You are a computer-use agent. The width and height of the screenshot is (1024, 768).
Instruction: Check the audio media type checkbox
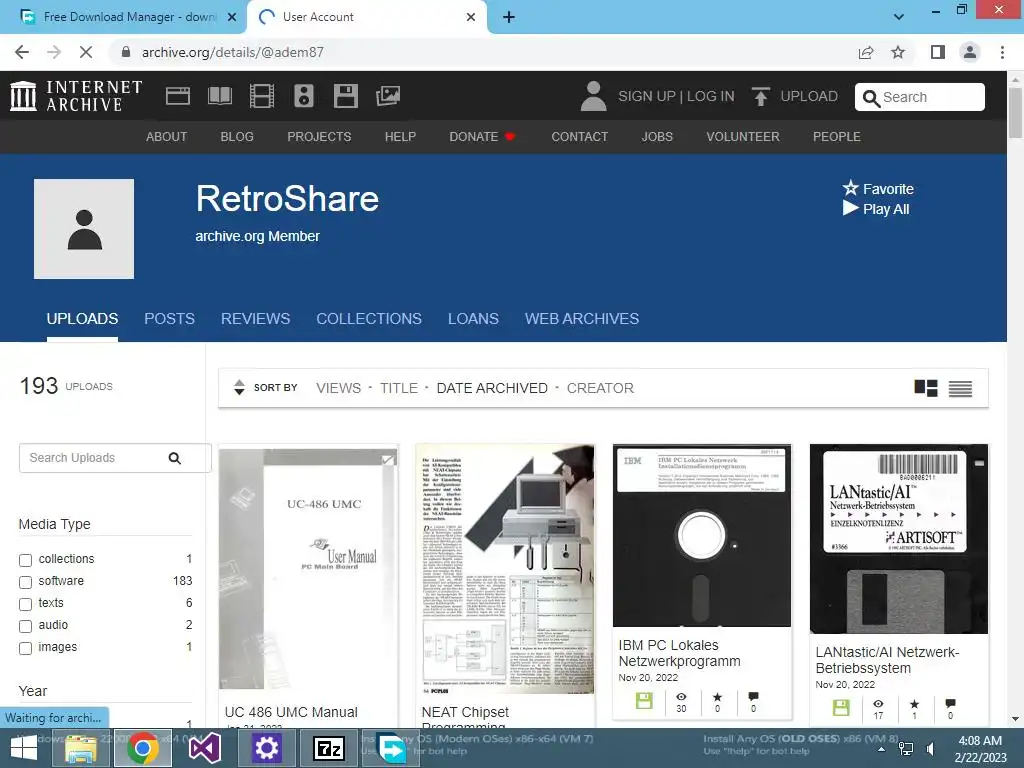coord(25,626)
